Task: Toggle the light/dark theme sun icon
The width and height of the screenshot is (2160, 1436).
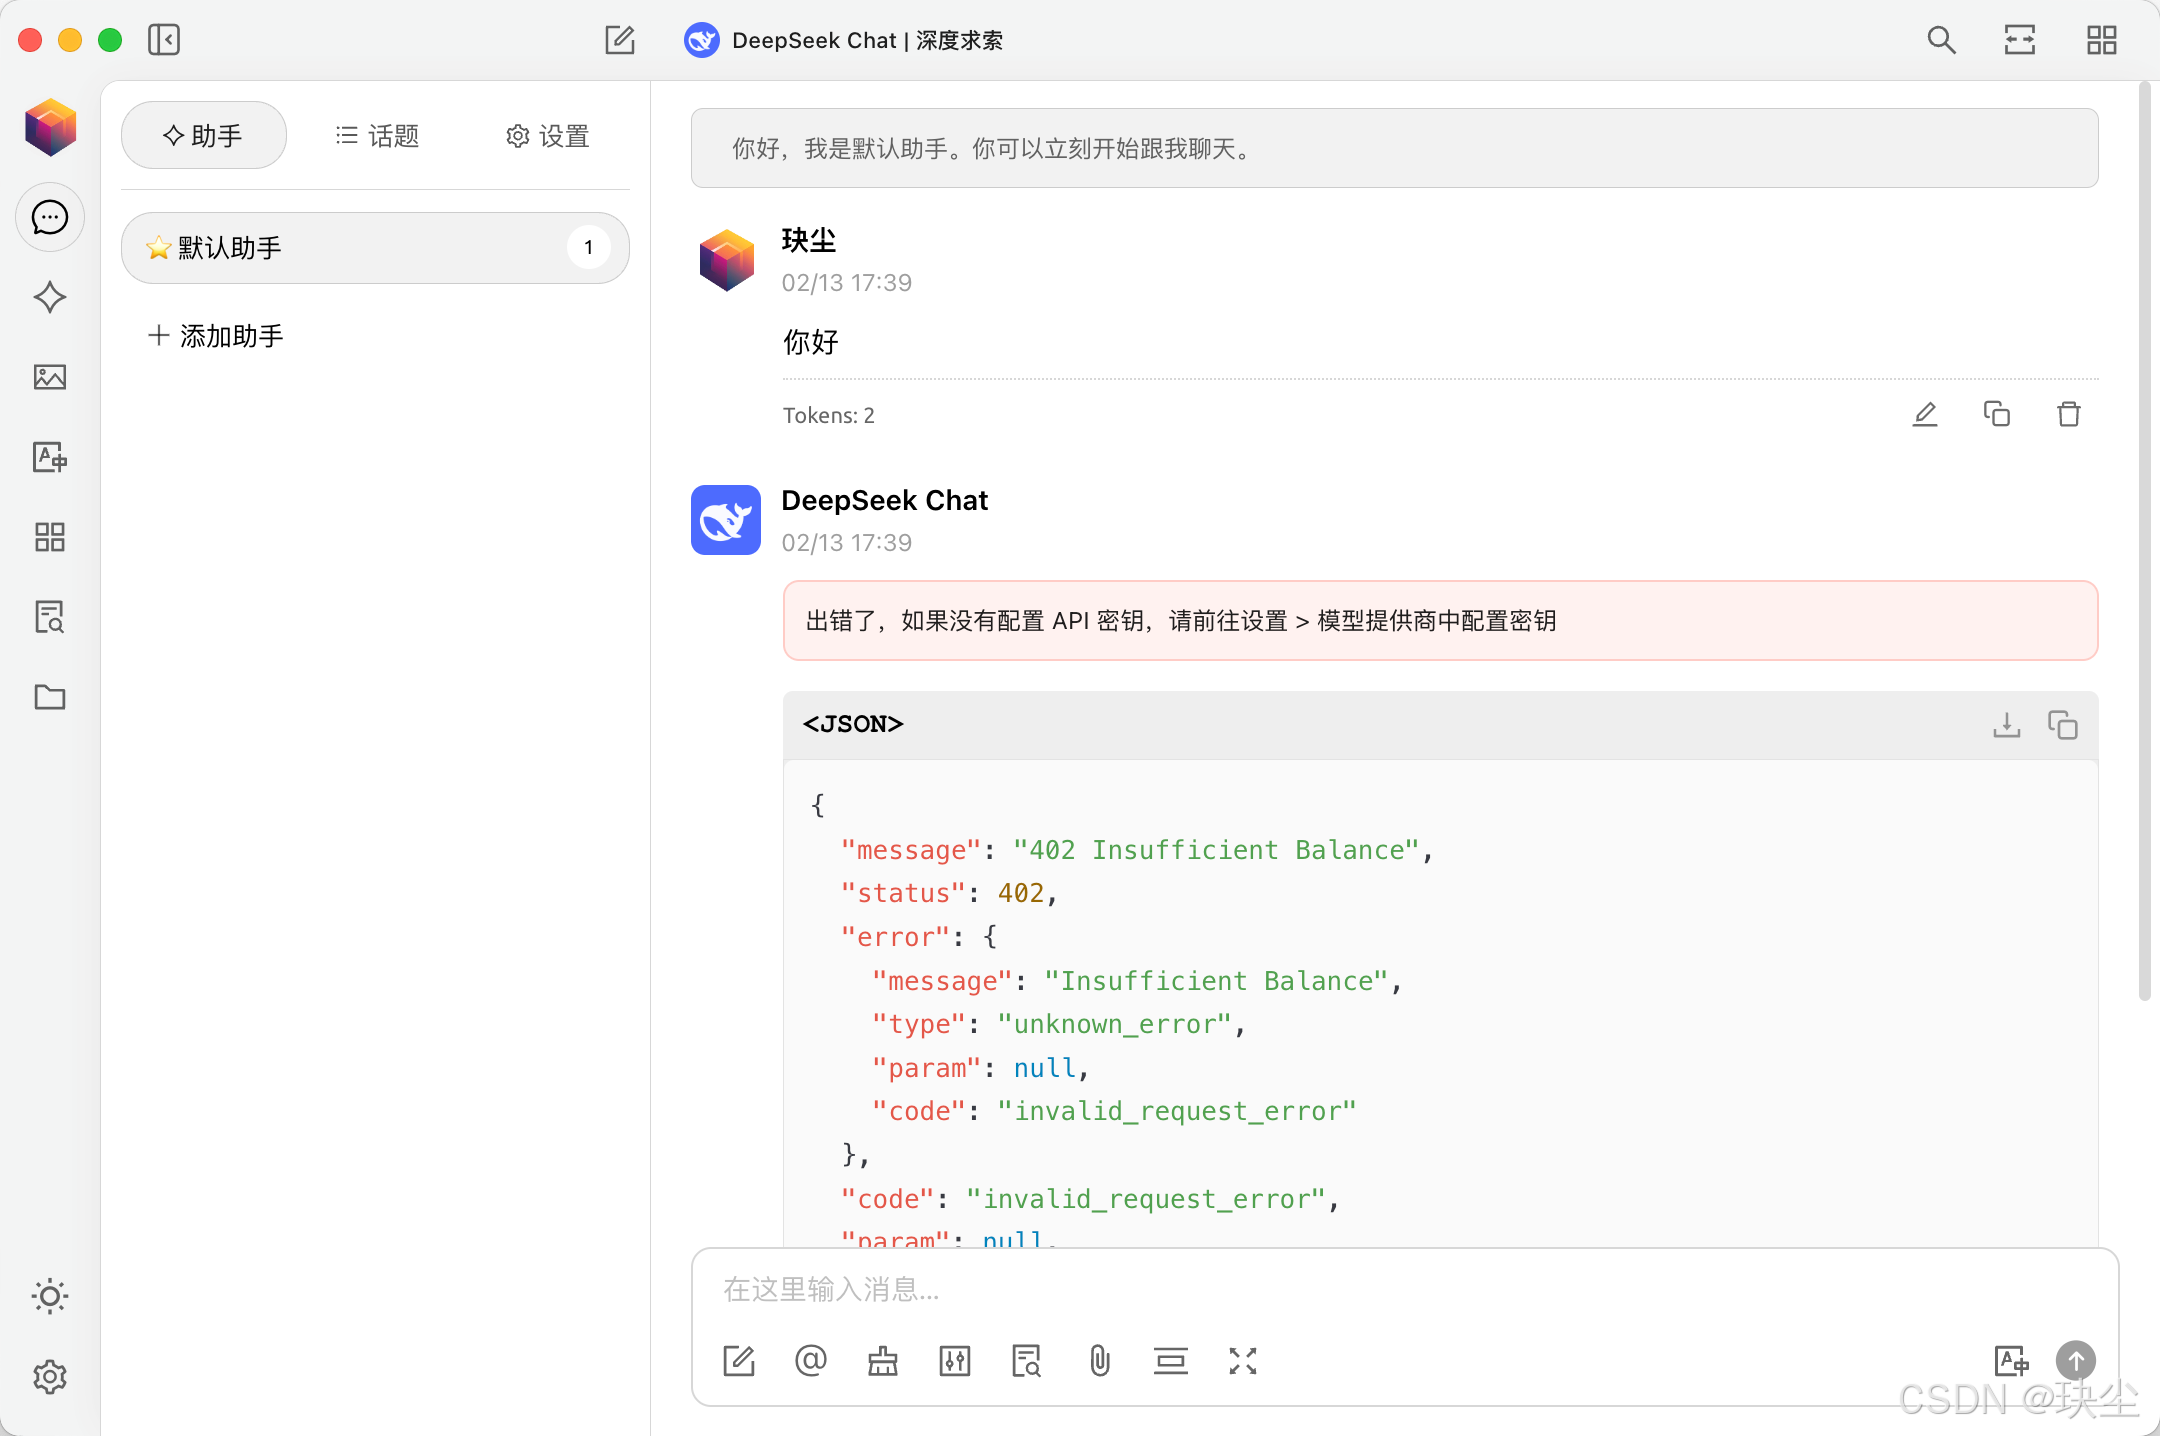Action: tap(50, 1297)
